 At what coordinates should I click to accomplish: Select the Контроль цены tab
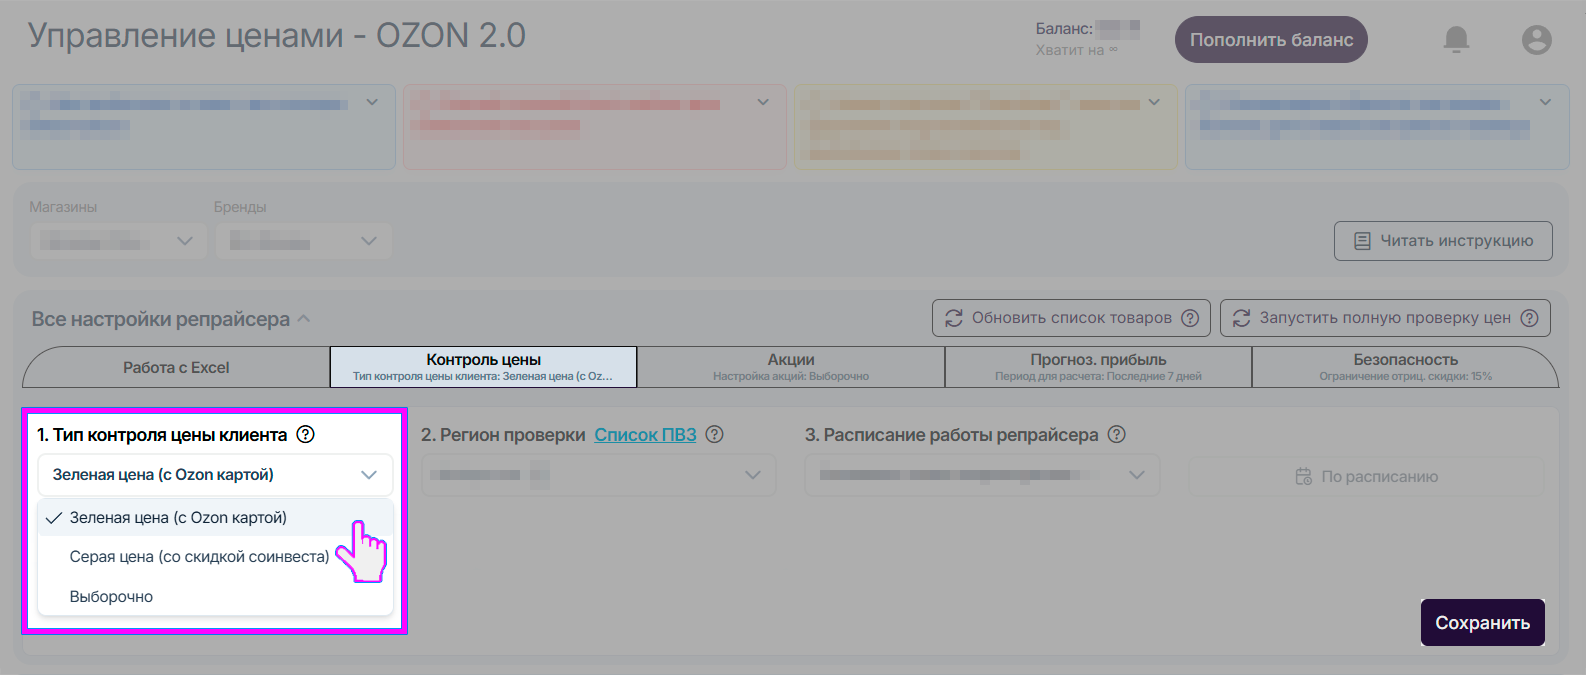483,367
